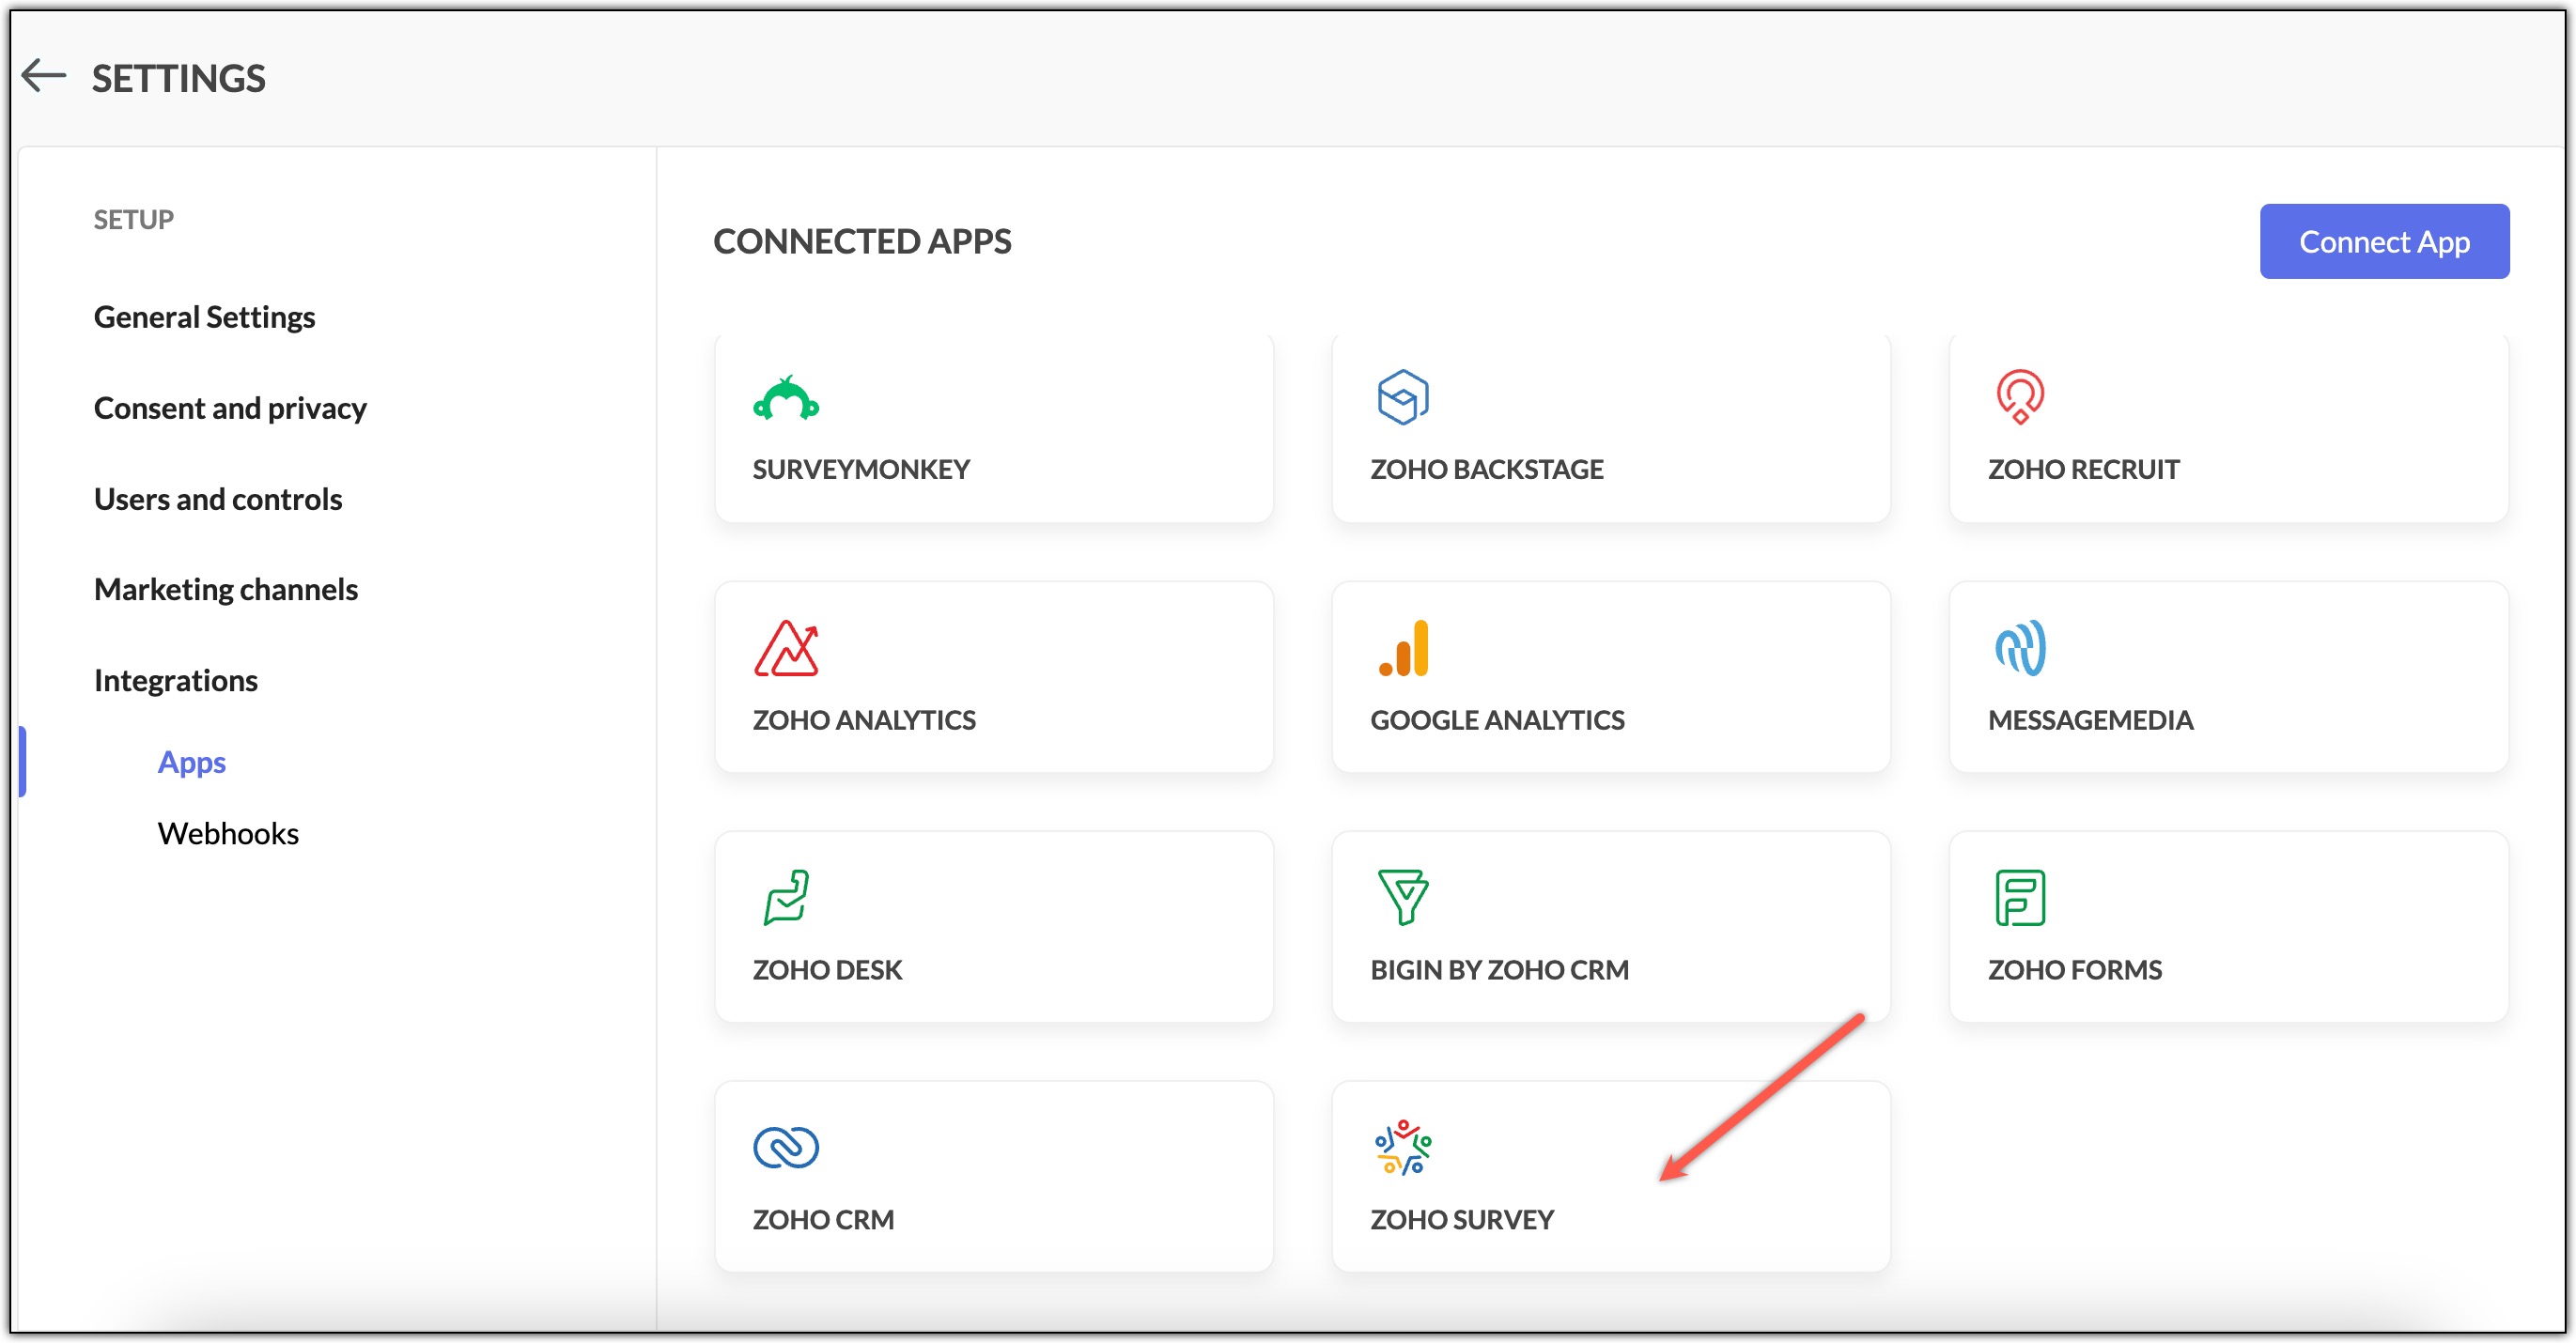Open the BIGIN BY ZOHO CRM label
2576x1343 pixels.
click(x=1499, y=970)
